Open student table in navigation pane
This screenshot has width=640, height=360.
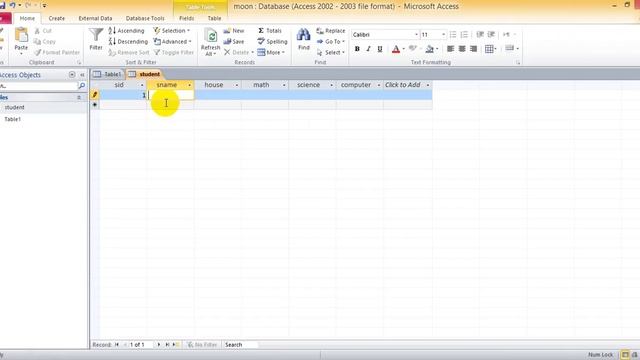[x=15, y=107]
